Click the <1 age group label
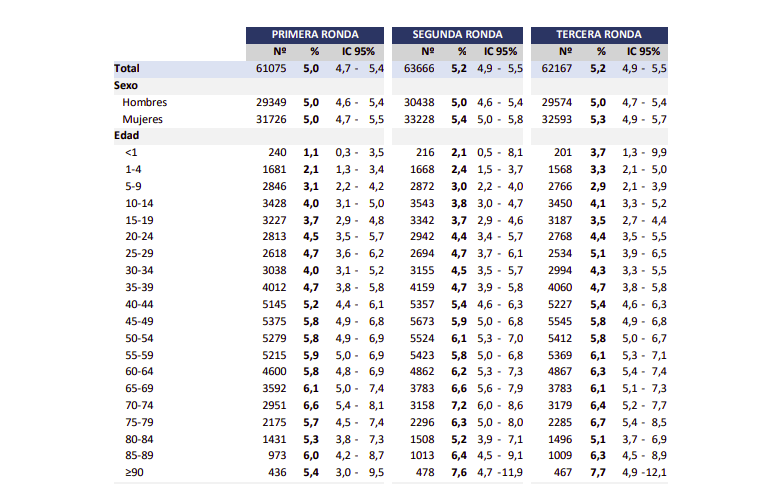This screenshot has height=484, width=779. (131, 152)
